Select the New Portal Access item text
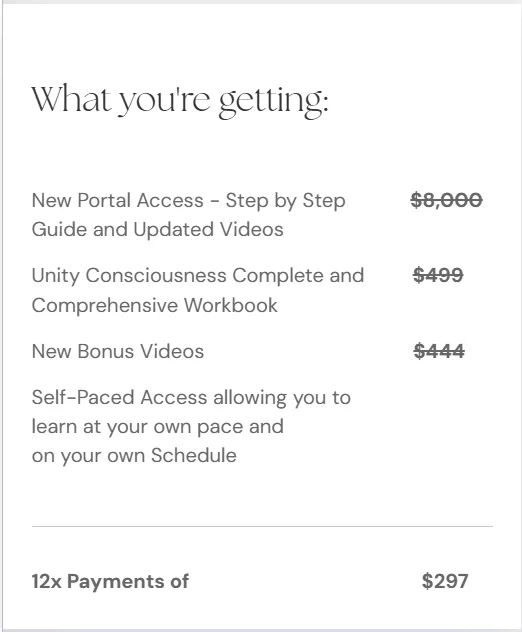This screenshot has width=522, height=632. coord(188,215)
